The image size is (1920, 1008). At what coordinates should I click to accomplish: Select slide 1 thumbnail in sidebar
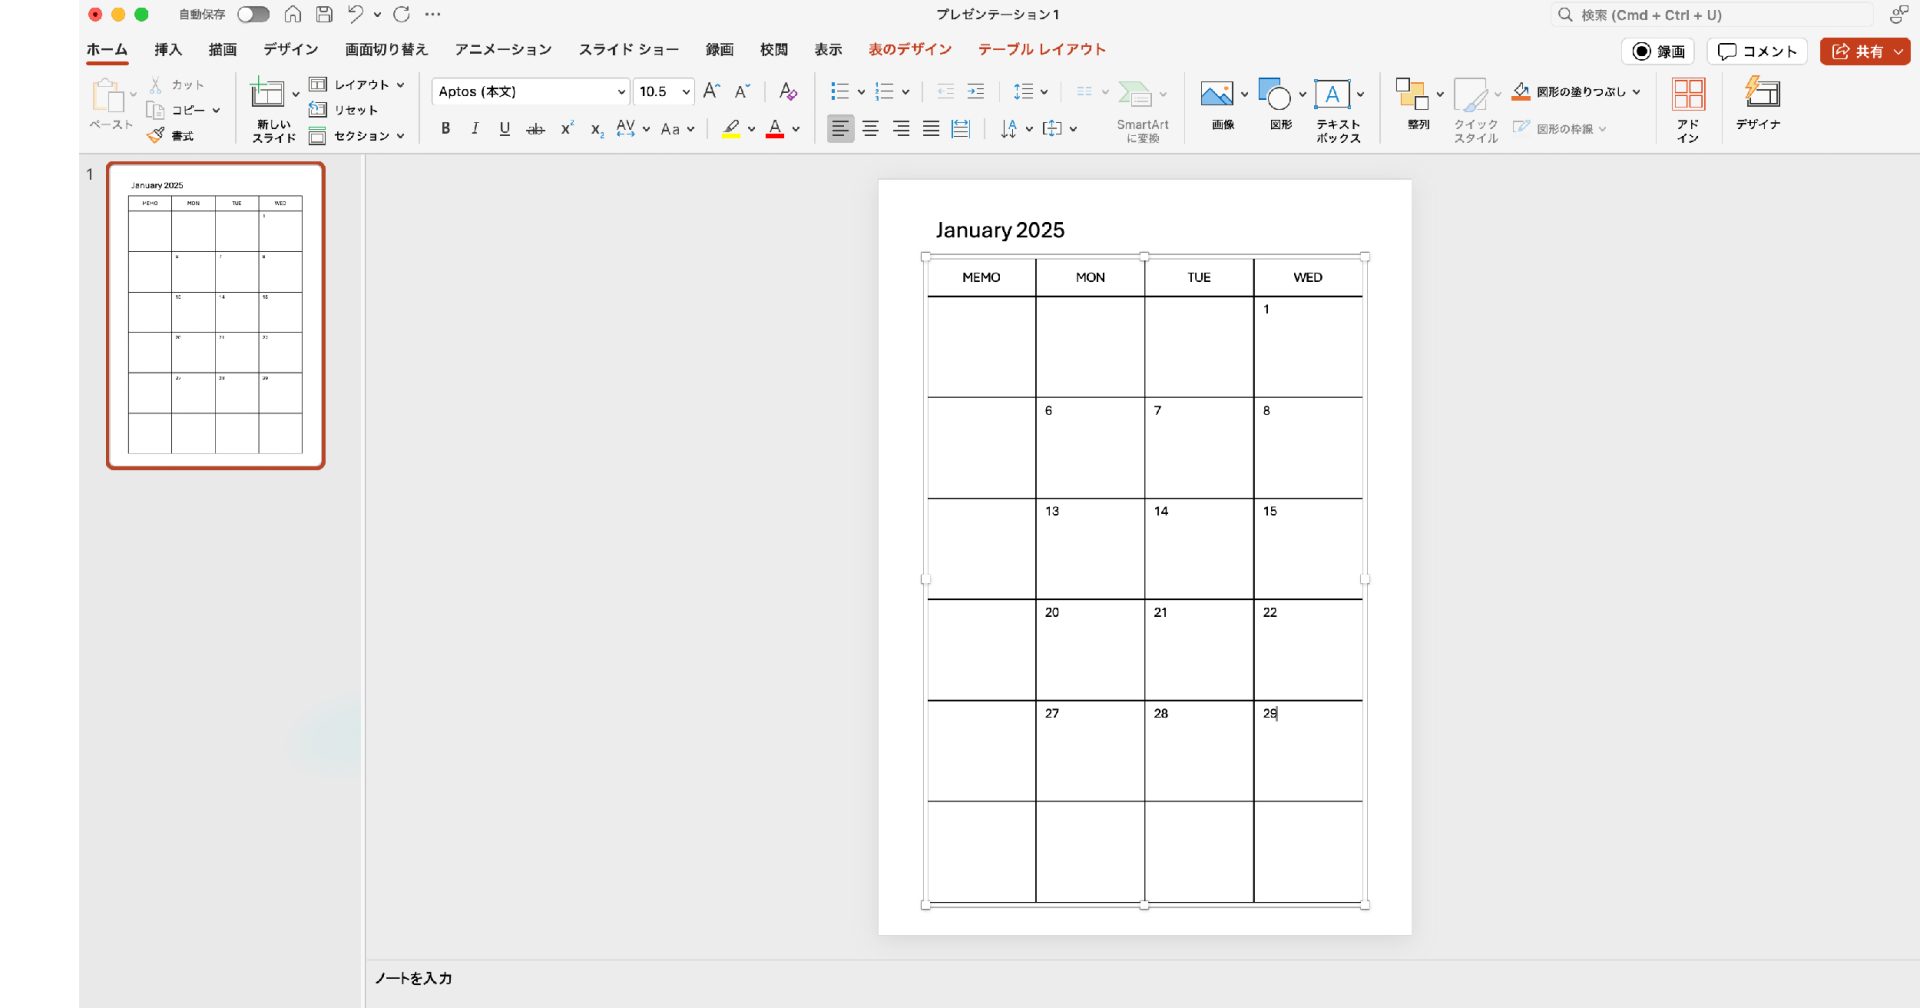click(x=216, y=315)
